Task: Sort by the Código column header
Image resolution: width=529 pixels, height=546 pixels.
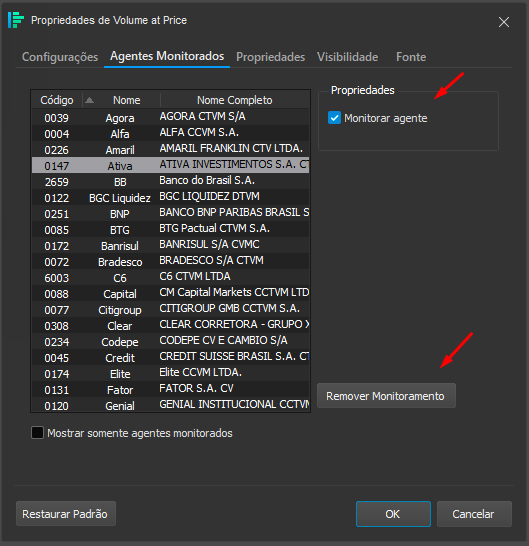Action: point(57,100)
